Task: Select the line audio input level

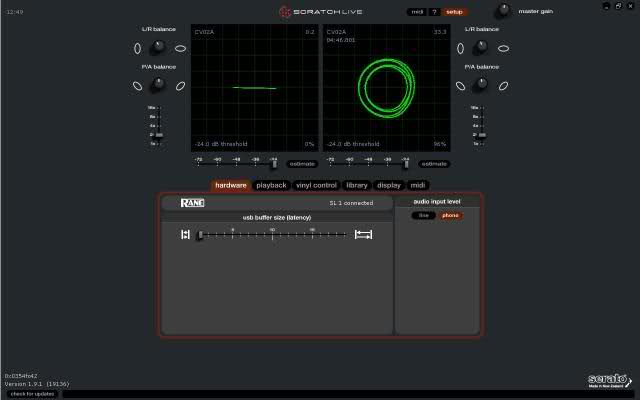Action: (424, 215)
